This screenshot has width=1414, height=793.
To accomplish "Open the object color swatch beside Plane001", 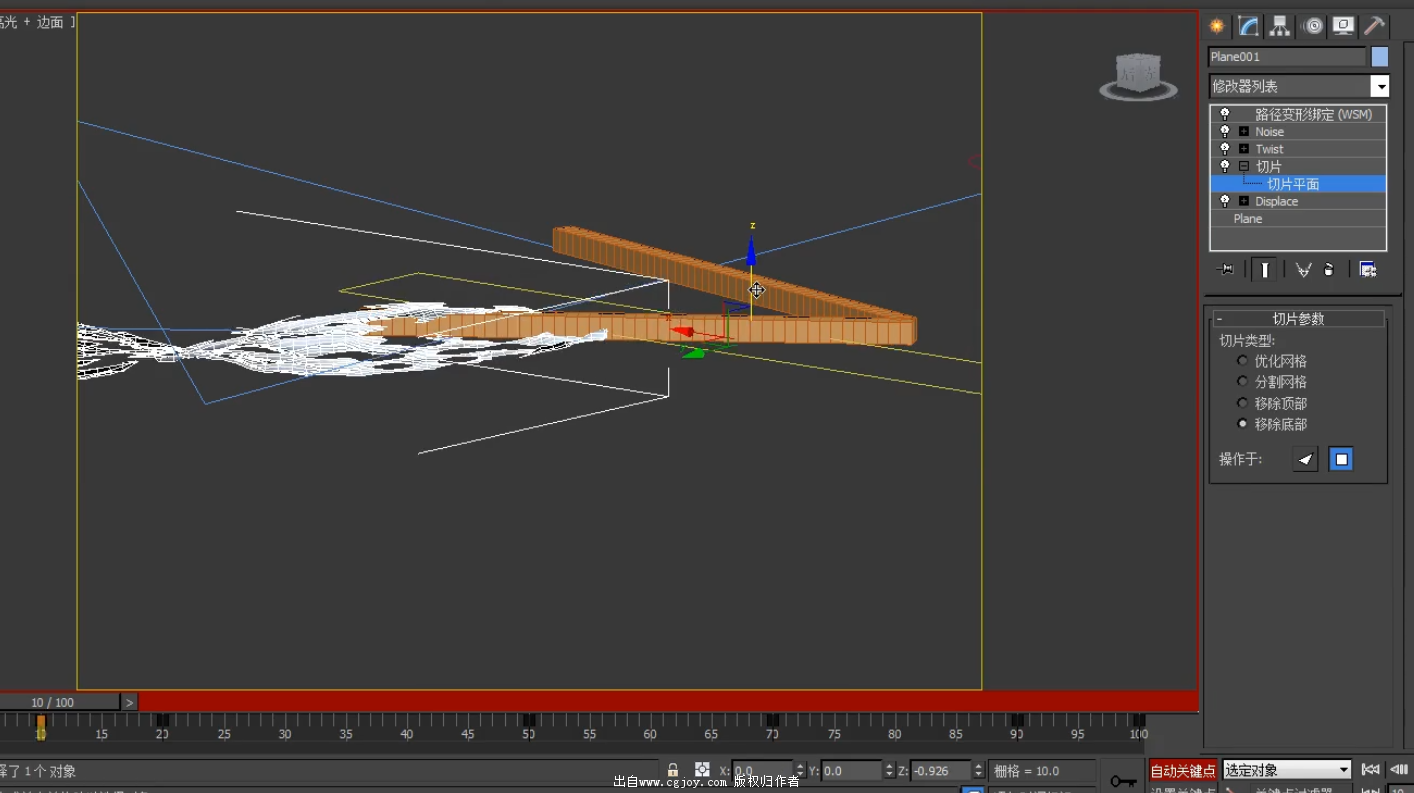I will coord(1380,57).
